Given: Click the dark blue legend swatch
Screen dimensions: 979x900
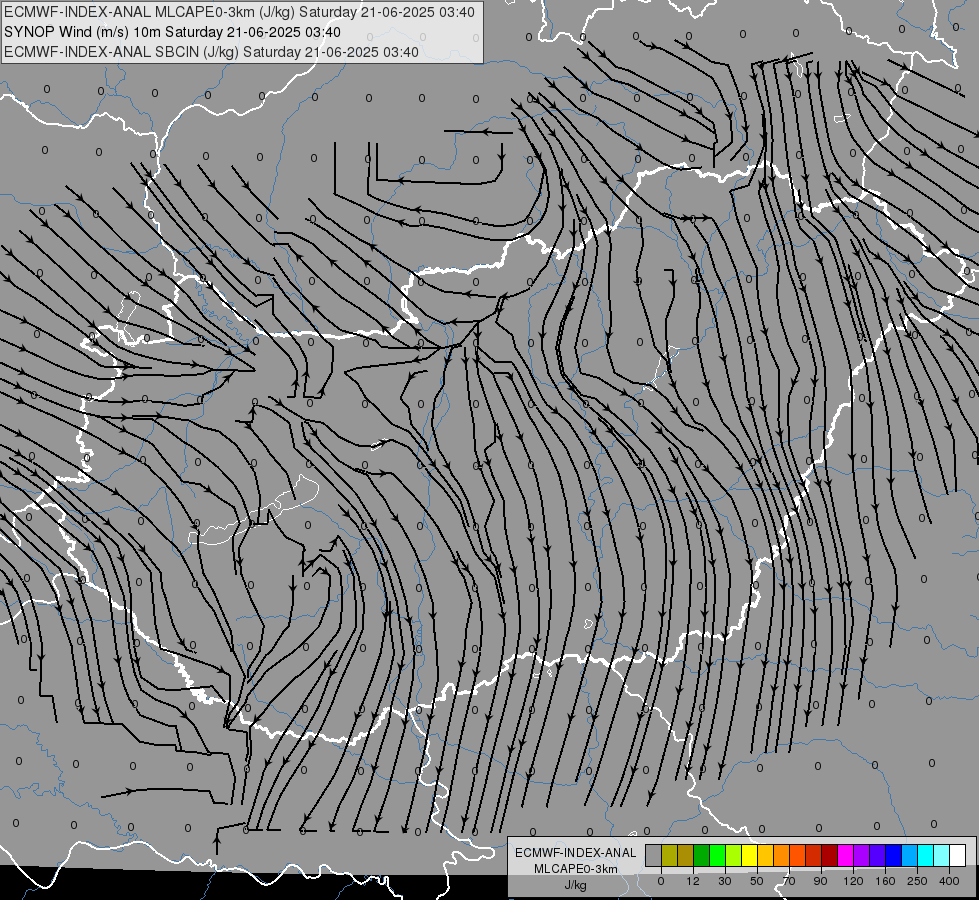Looking at the screenshot, I should tap(894, 855).
